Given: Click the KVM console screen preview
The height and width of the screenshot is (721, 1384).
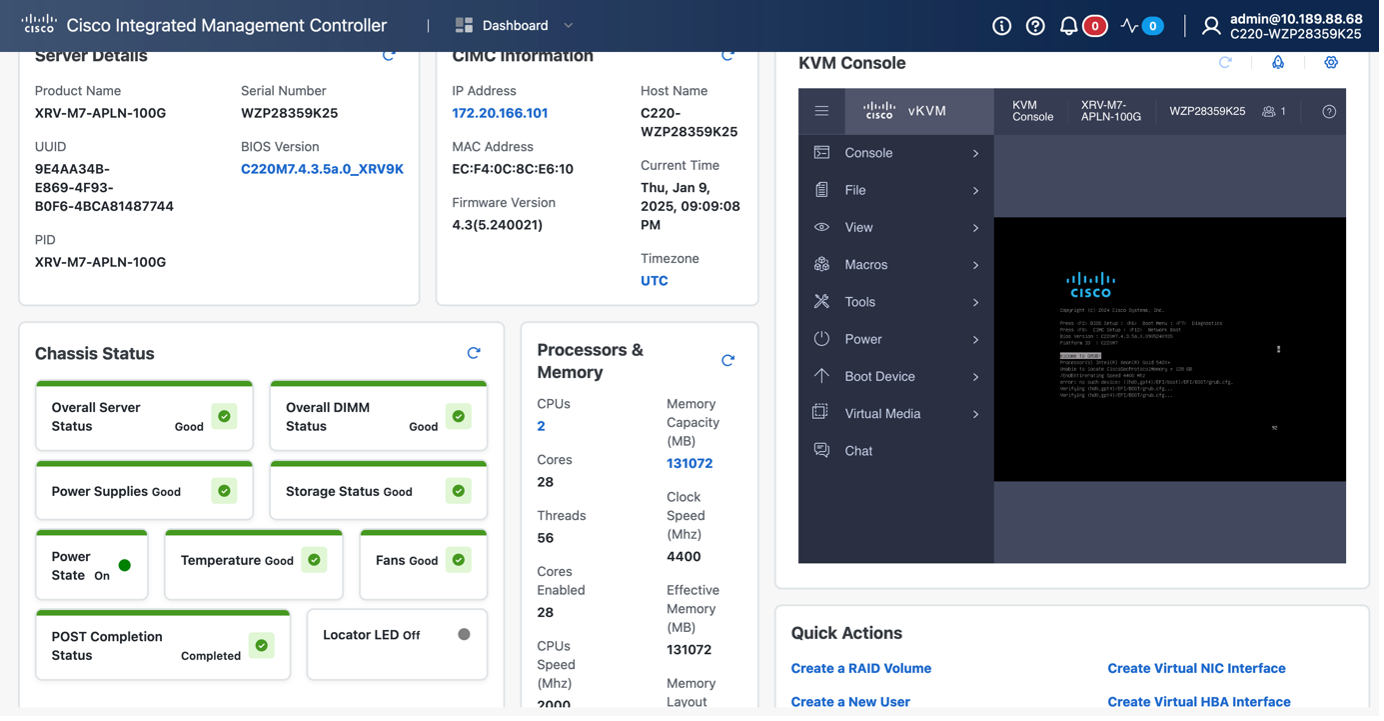Looking at the screenshot, I should click(x=1169, y=349).
